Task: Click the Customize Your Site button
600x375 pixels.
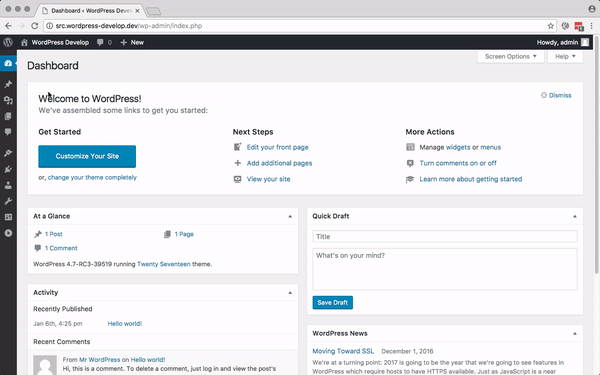Action: (x=87, y=156)
